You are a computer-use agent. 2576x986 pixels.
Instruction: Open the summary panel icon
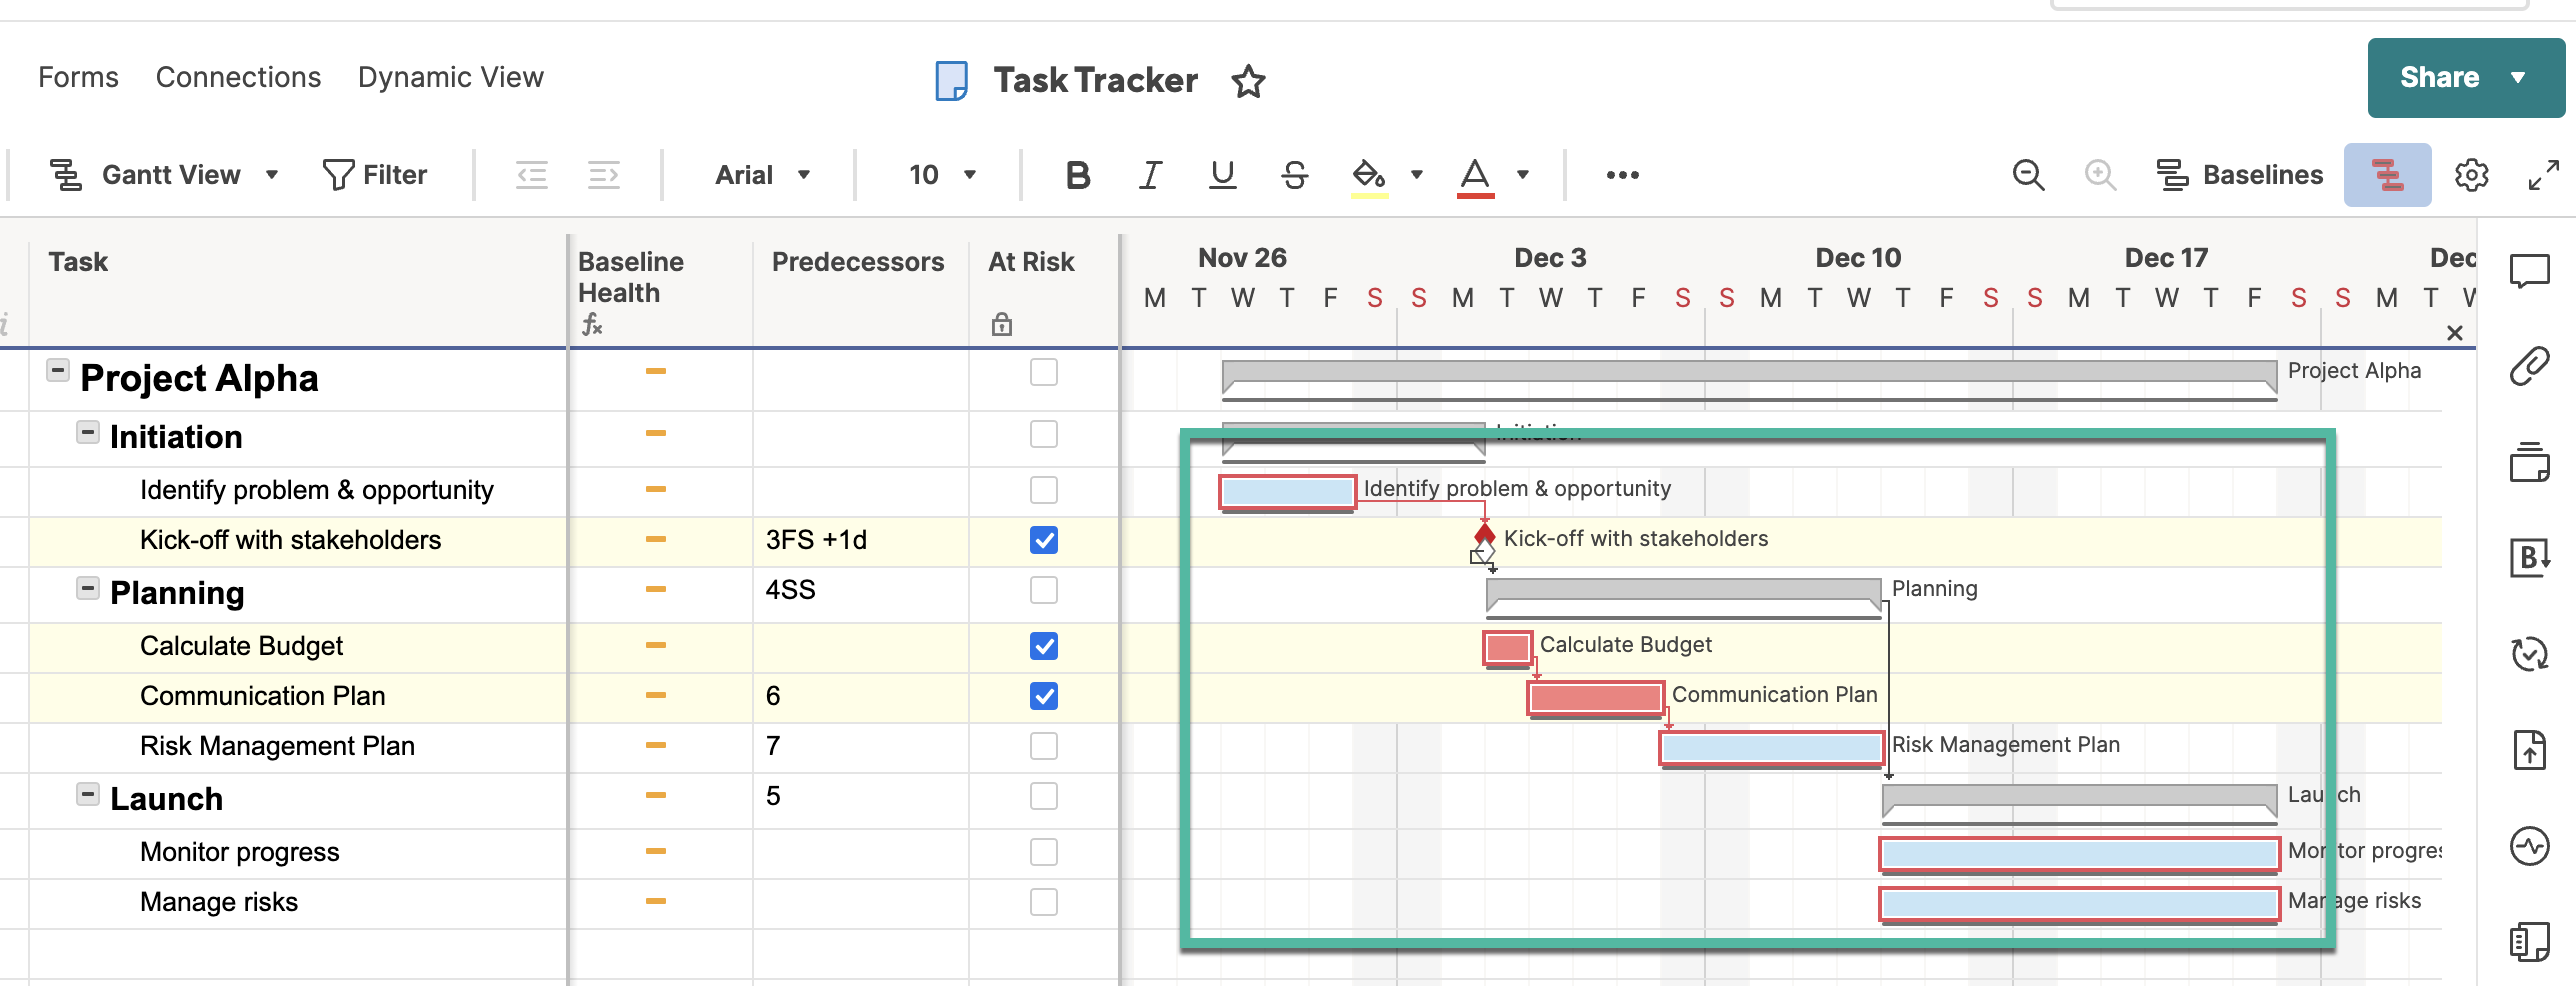[2529, 941]
